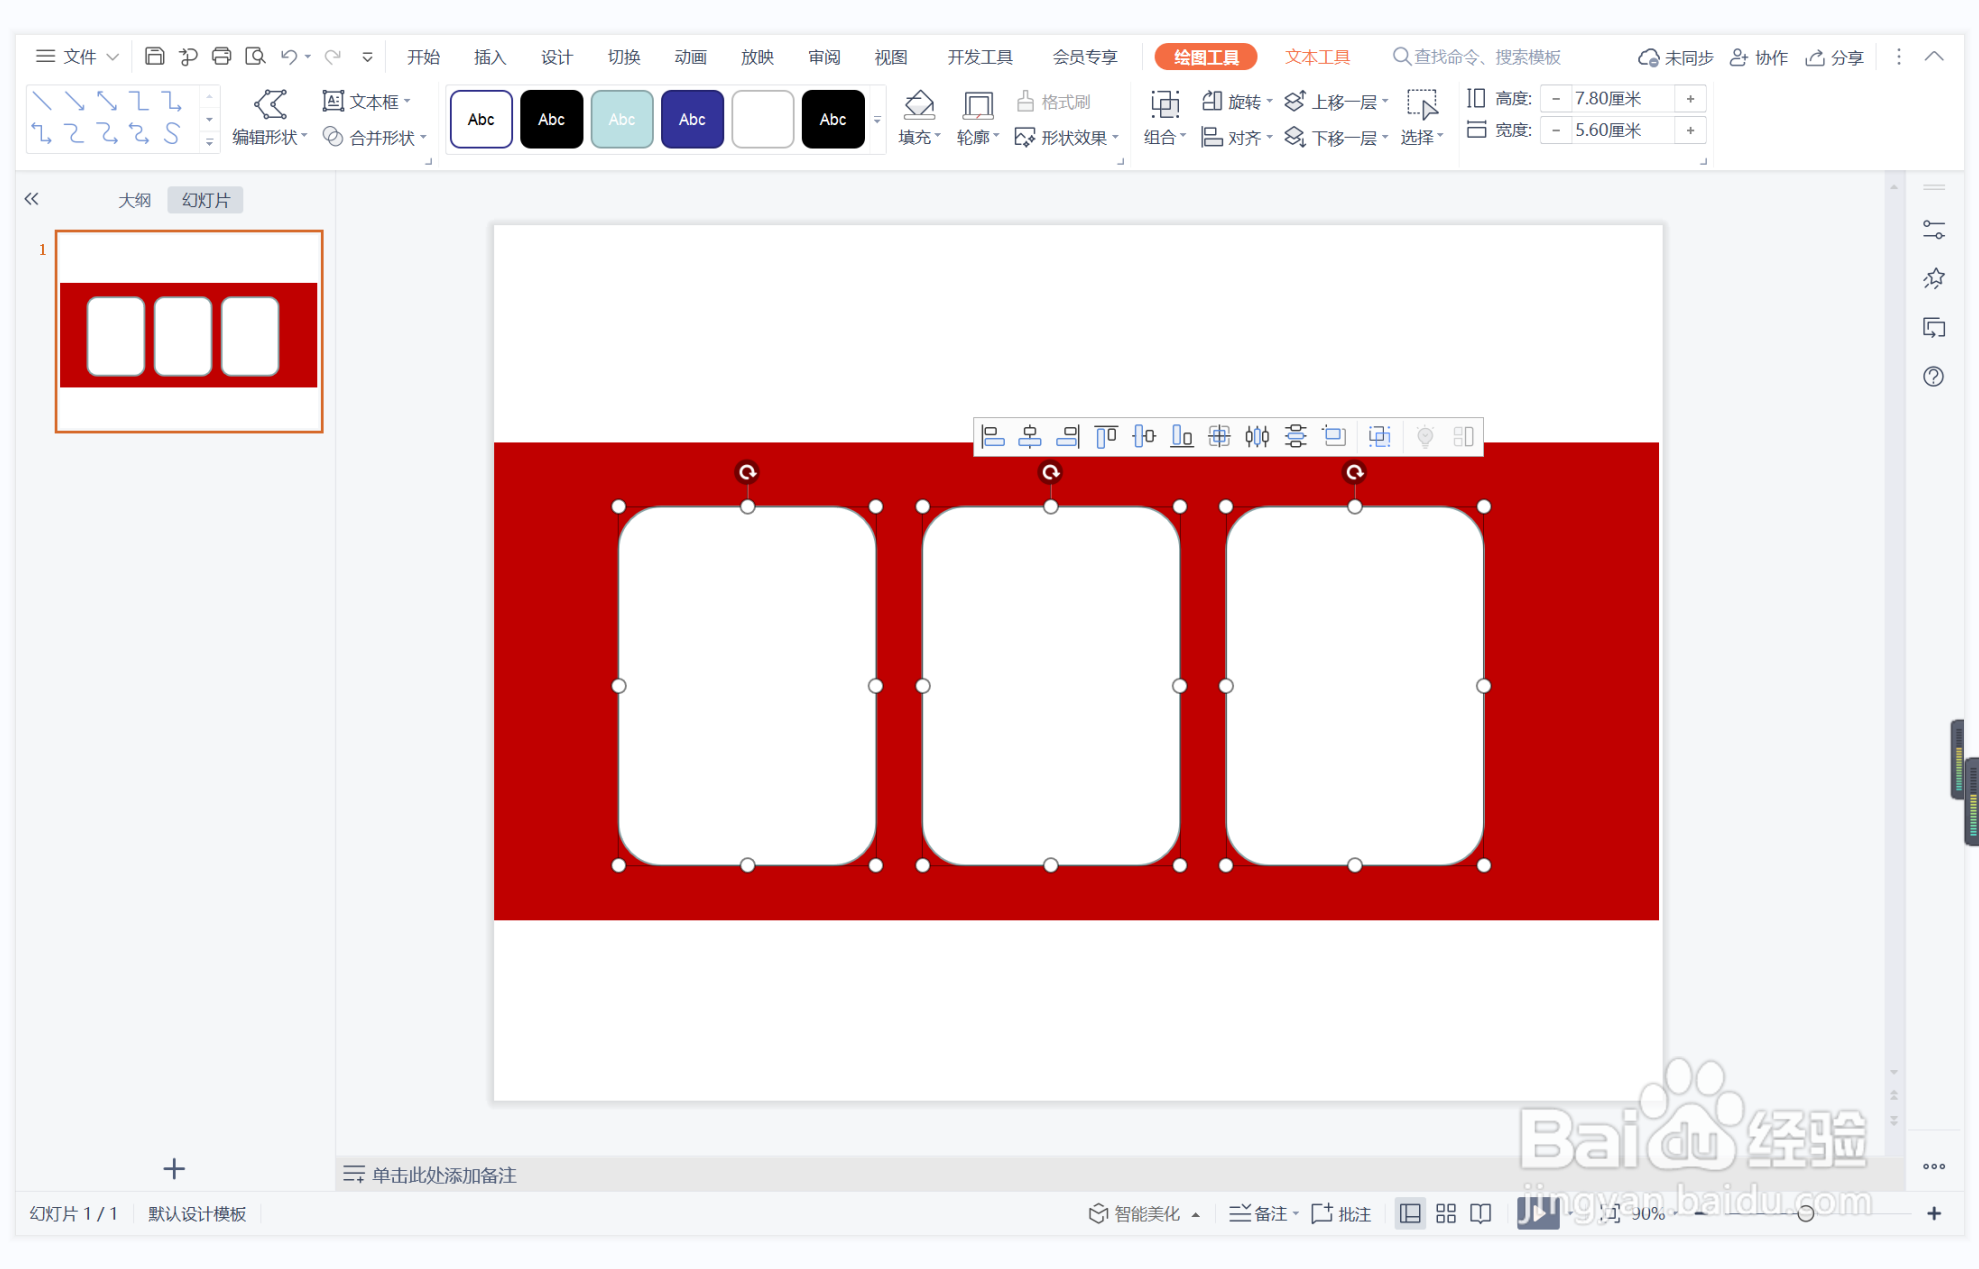Align selected shapes to top in floating toolbar
Image resolution: width=1979 pixels, height=1269 pixels.
(x=1106, y=436)
